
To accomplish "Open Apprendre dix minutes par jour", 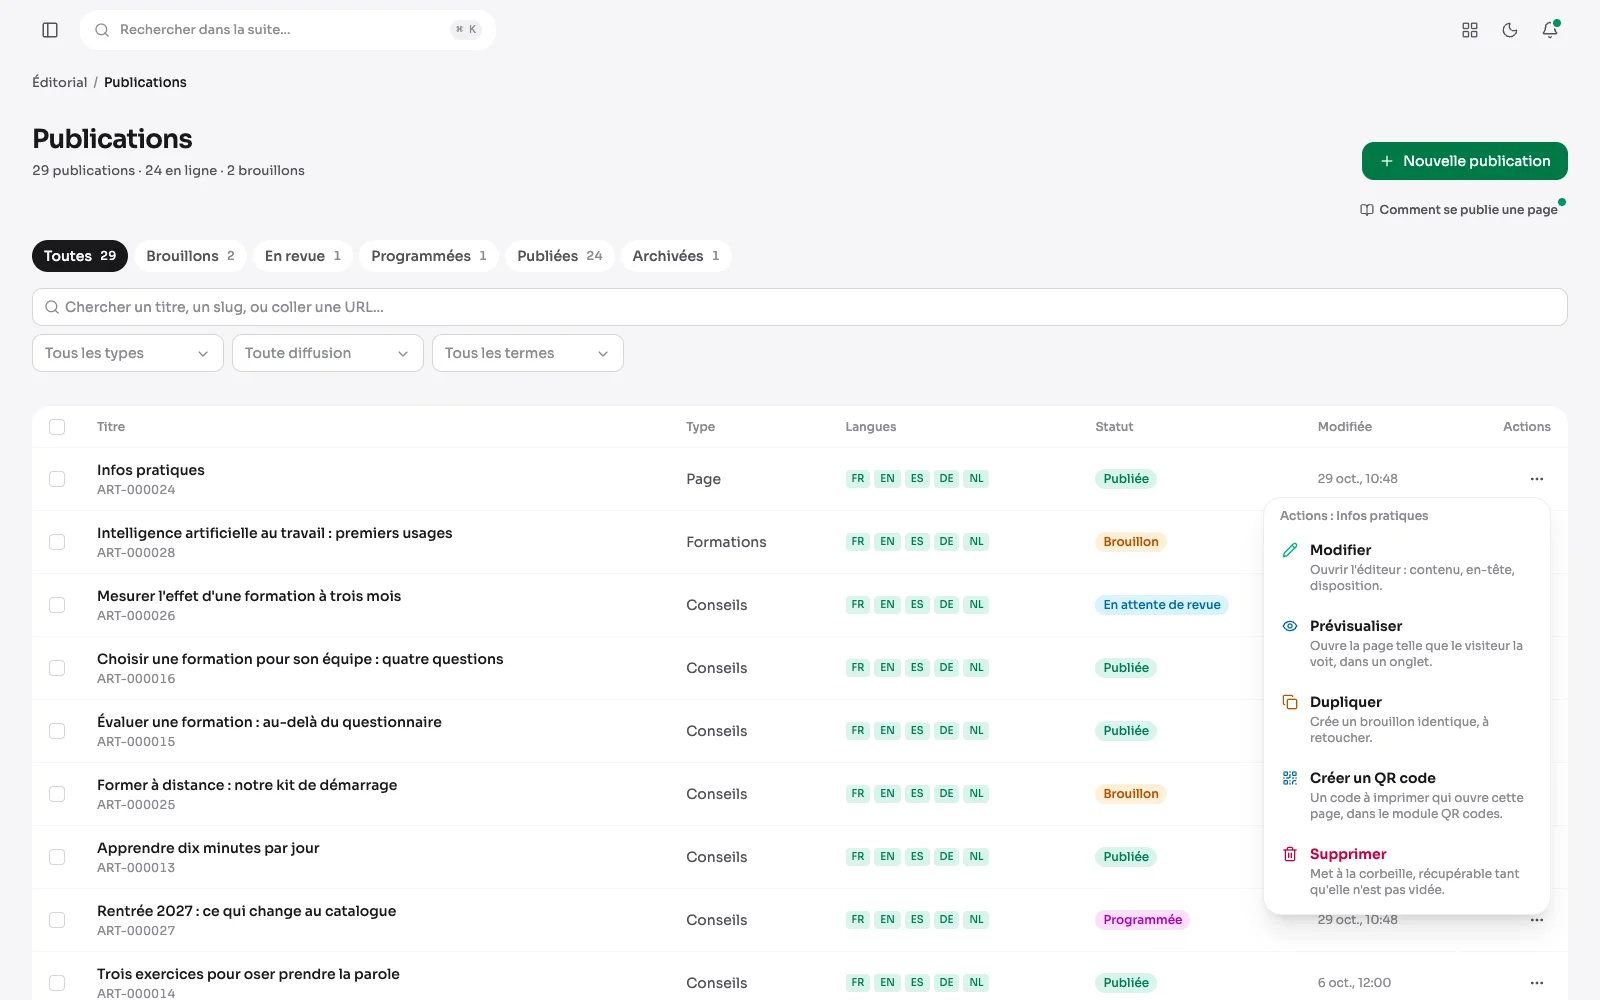I will [x=208, y=848].
